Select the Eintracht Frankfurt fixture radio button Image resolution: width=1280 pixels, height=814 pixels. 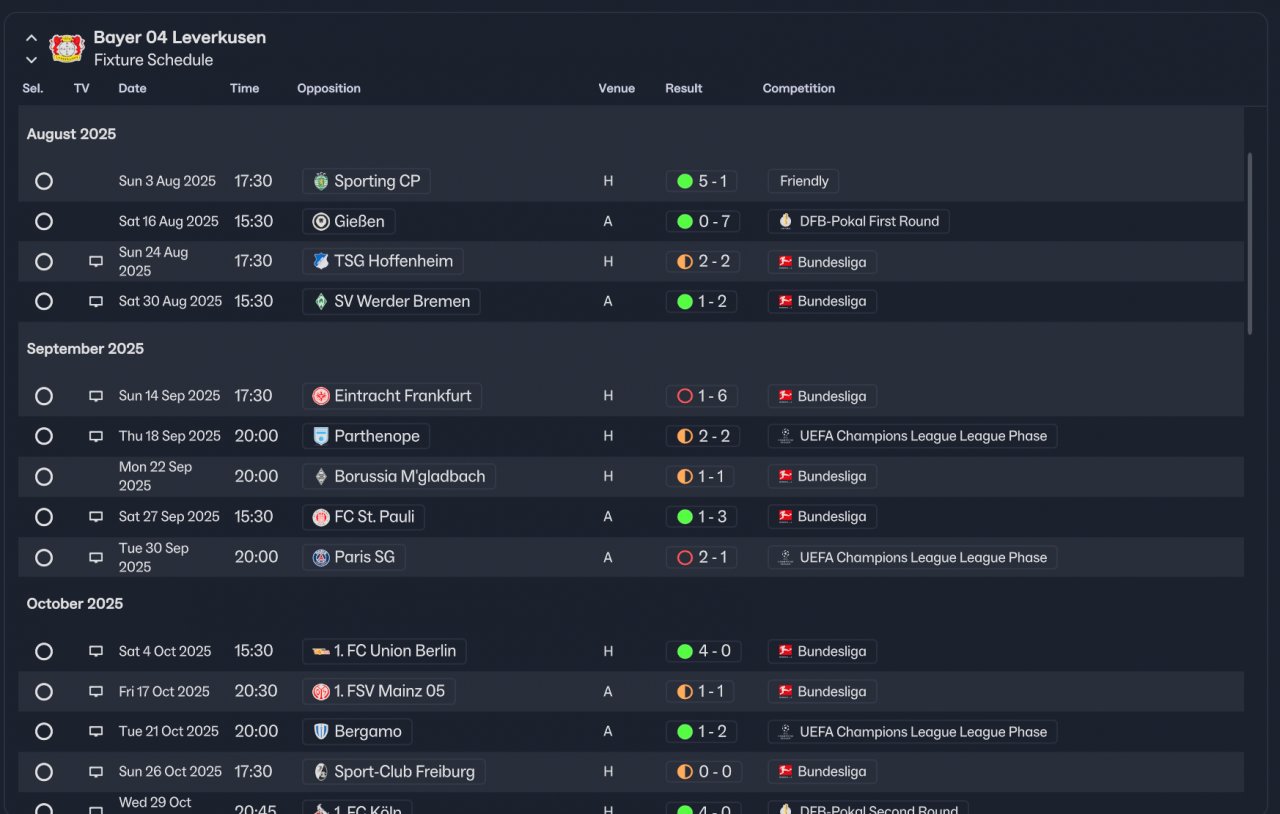(x=44, y=396)
